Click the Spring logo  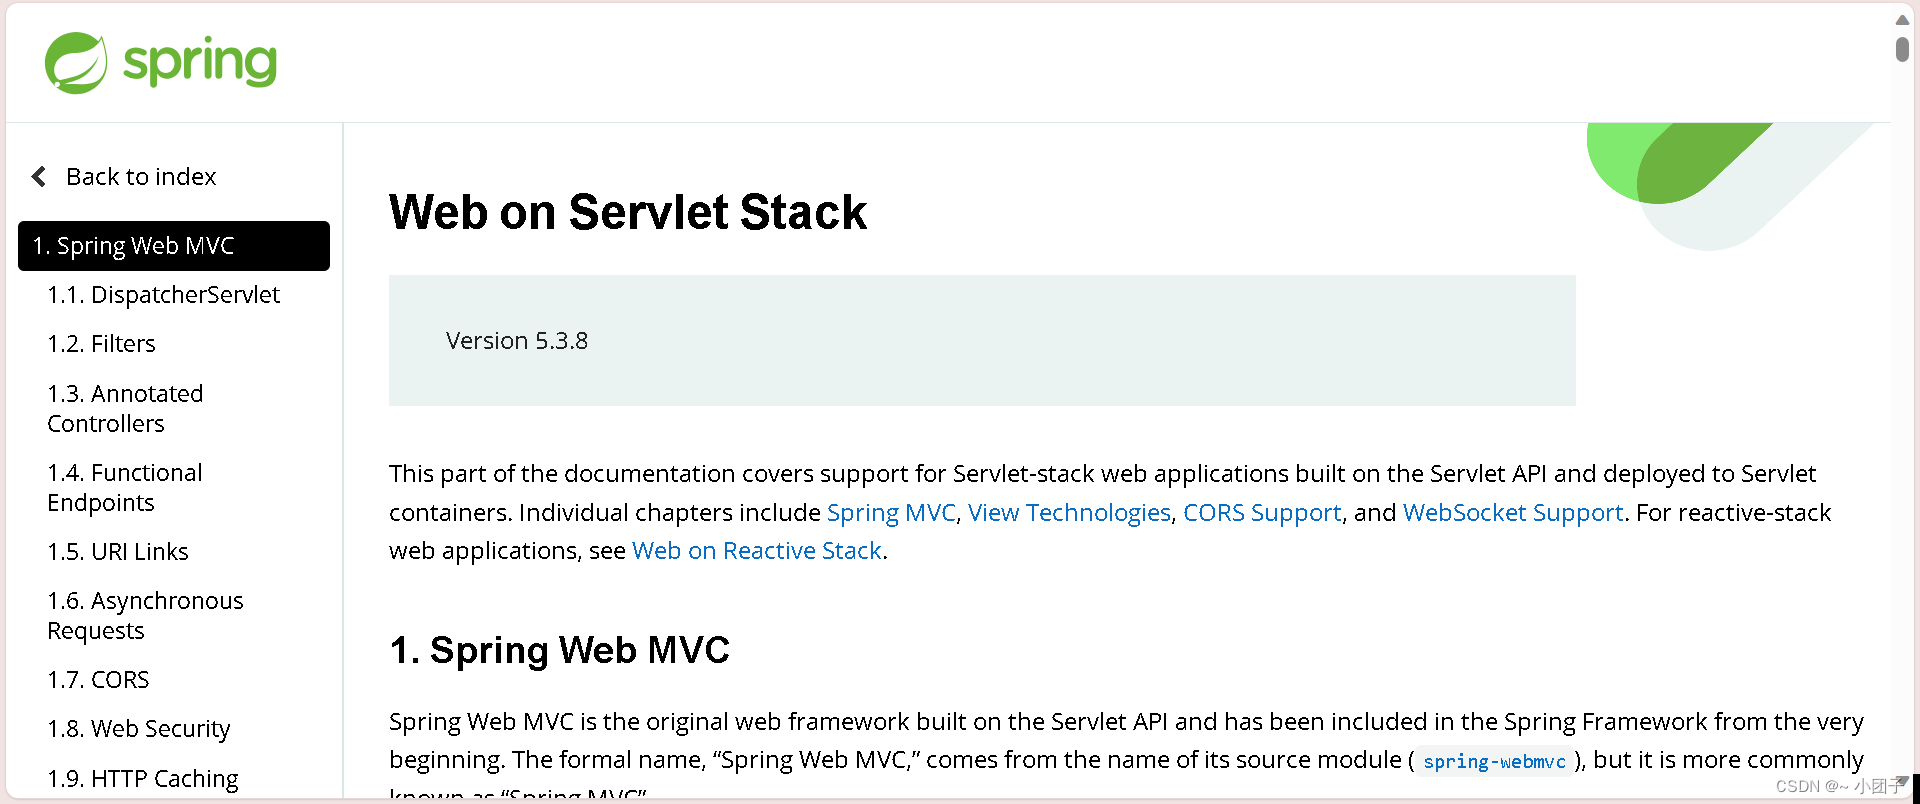160,62
